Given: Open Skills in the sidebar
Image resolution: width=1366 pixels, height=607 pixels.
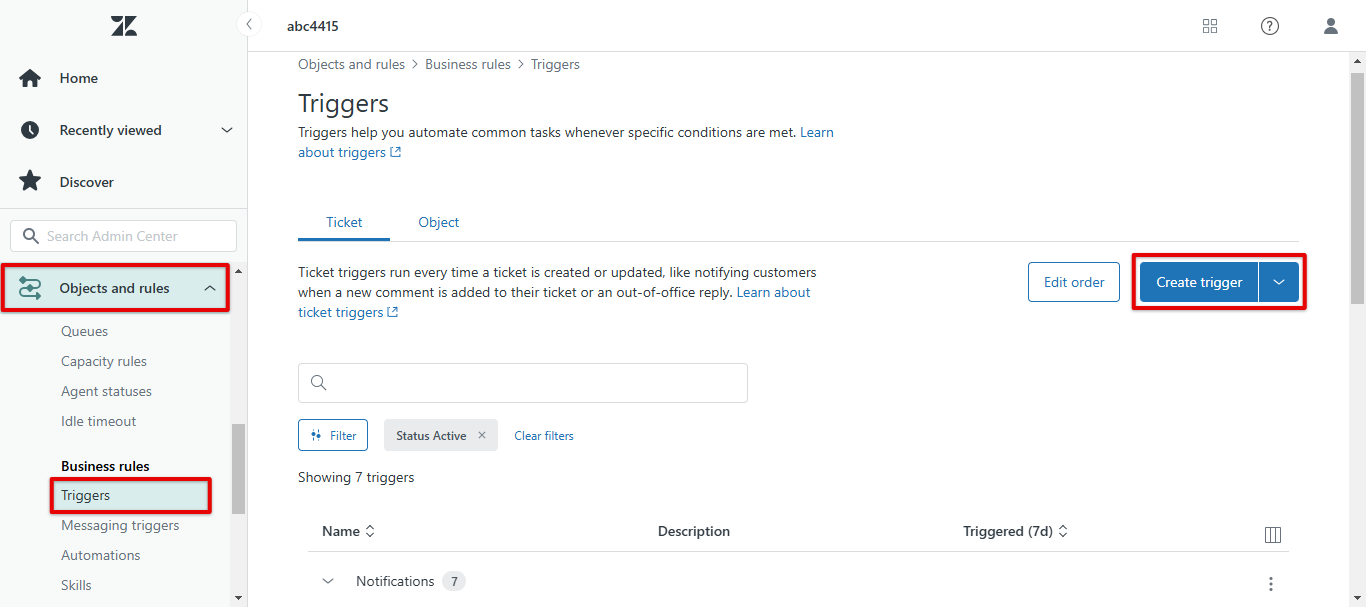Looking at the screenshot, I should pos(76,585).
